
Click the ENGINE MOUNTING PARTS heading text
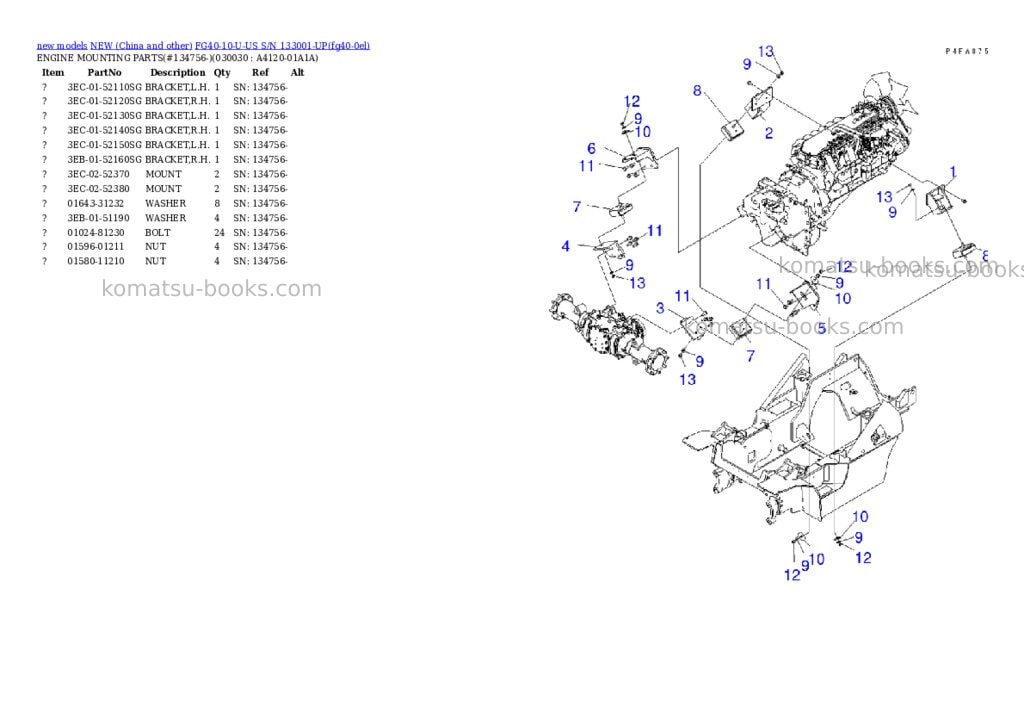coord(178,58)
